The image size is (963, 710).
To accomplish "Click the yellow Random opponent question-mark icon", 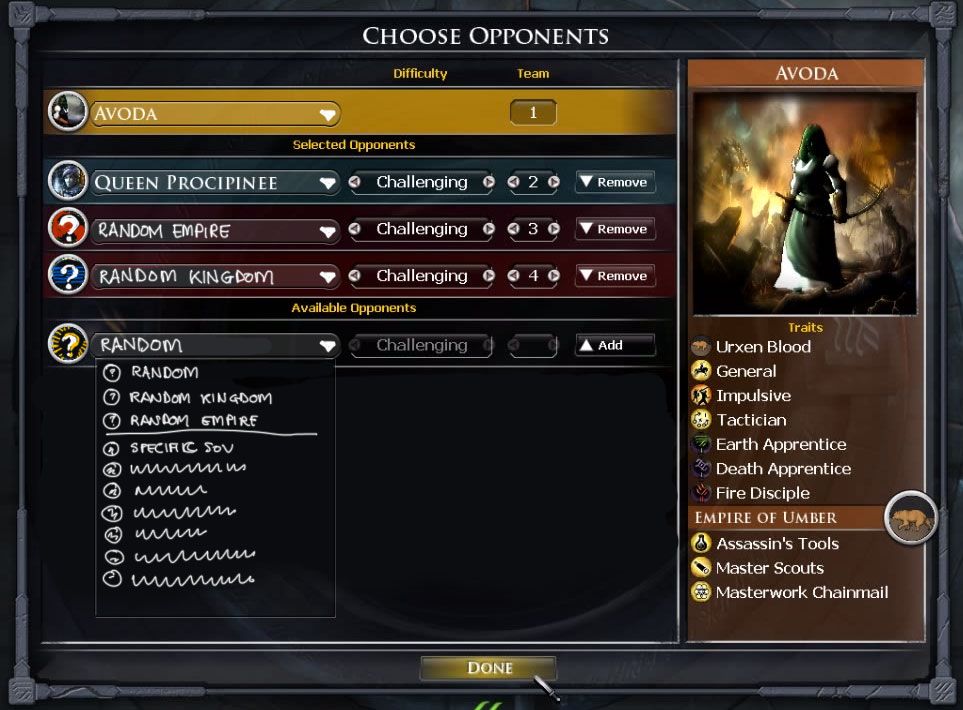I will point(68,343).
